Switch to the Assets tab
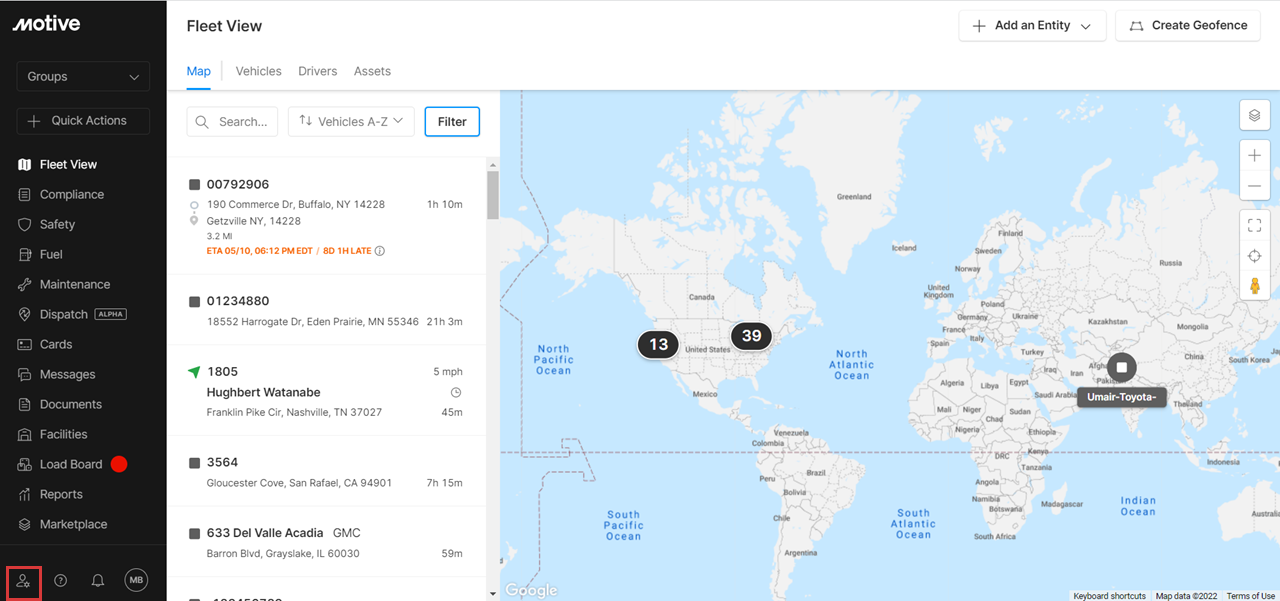Image resolution: width=1280 pixels, height=601 pixels. click(372, 71)
